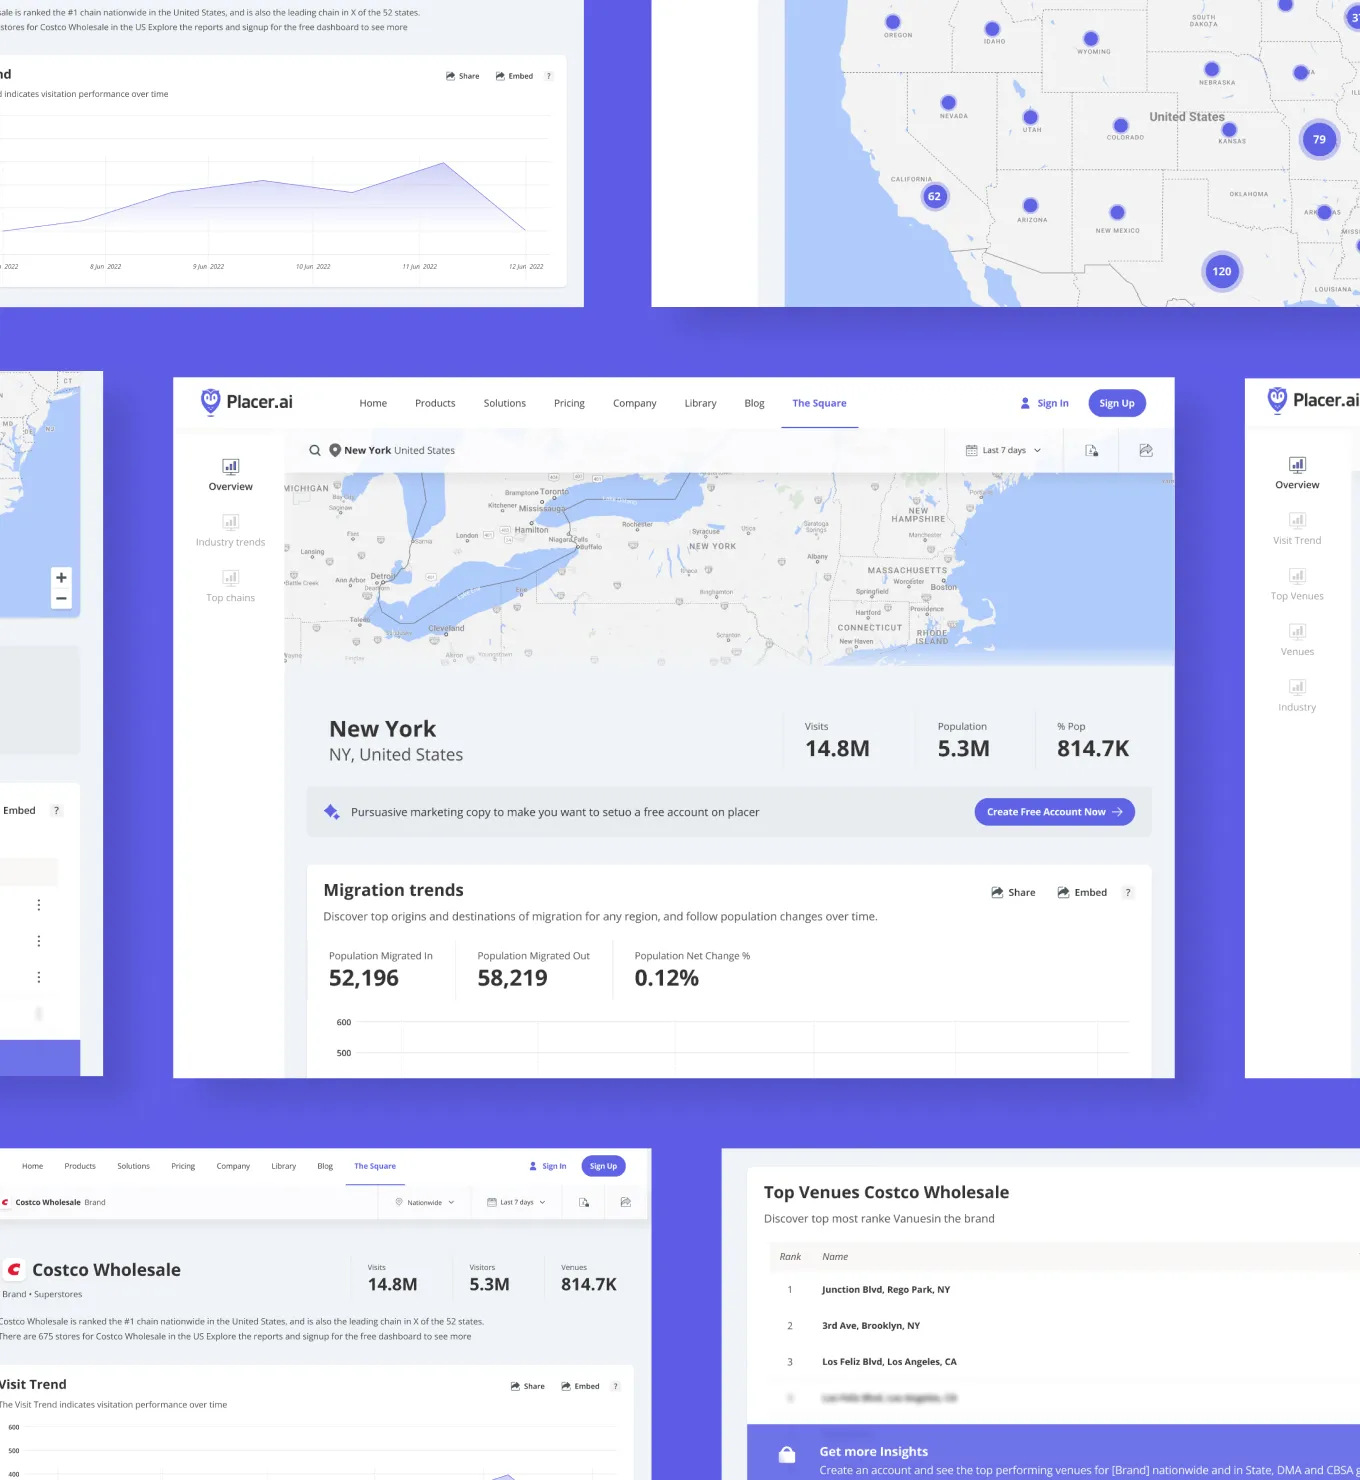Click the share icon at the far end of the New York search bar

pos(1146,451)
